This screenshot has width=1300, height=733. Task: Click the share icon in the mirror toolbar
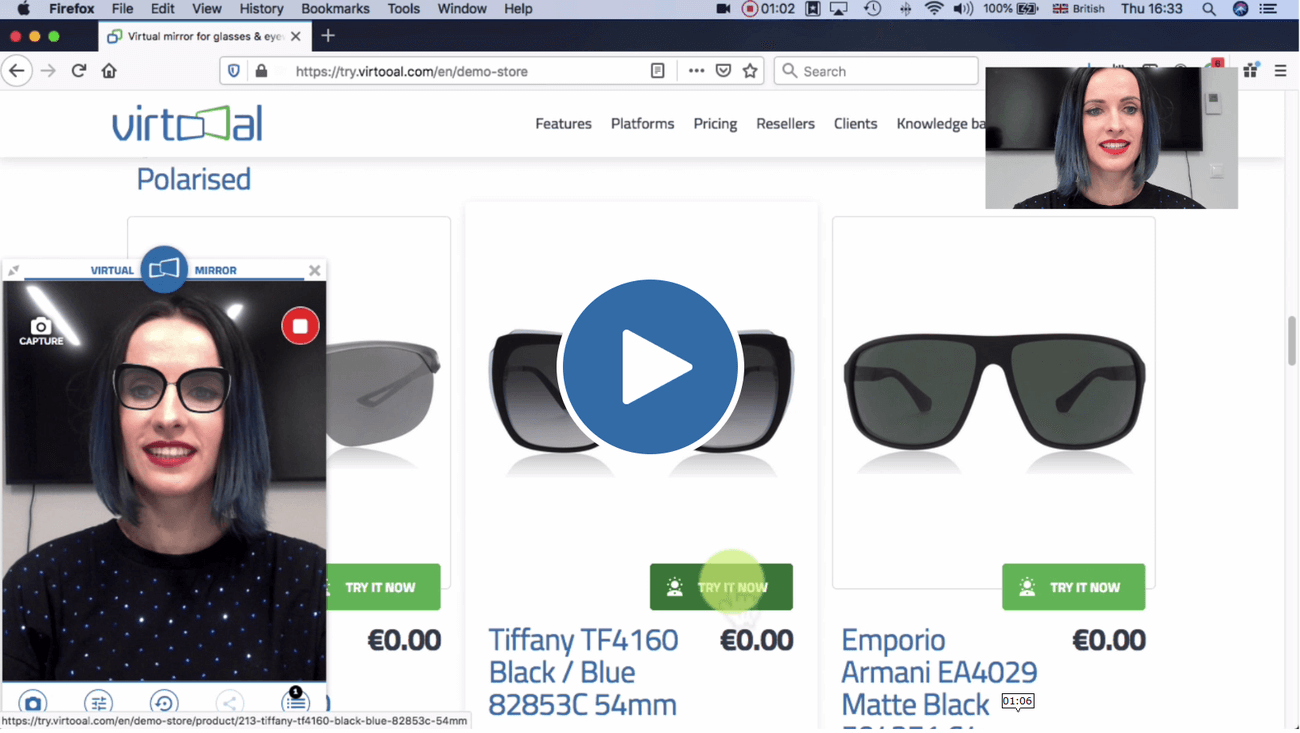229,703
